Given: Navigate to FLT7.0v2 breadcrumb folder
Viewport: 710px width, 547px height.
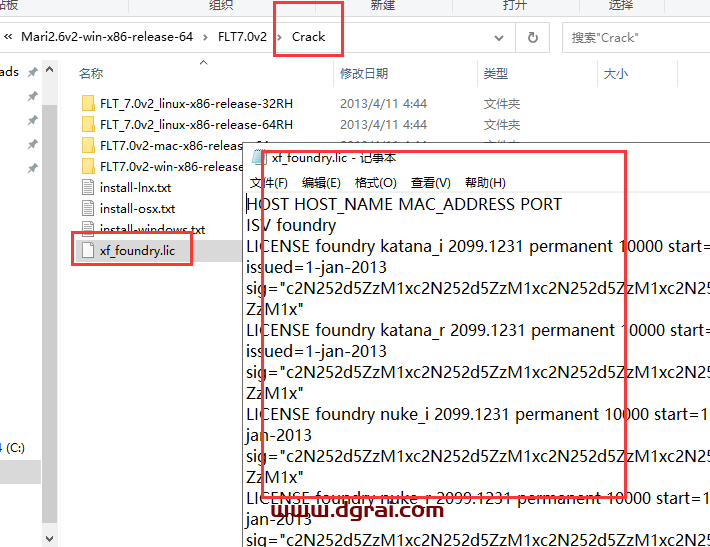Looking at the screenshot, I should tap(242, 37).
